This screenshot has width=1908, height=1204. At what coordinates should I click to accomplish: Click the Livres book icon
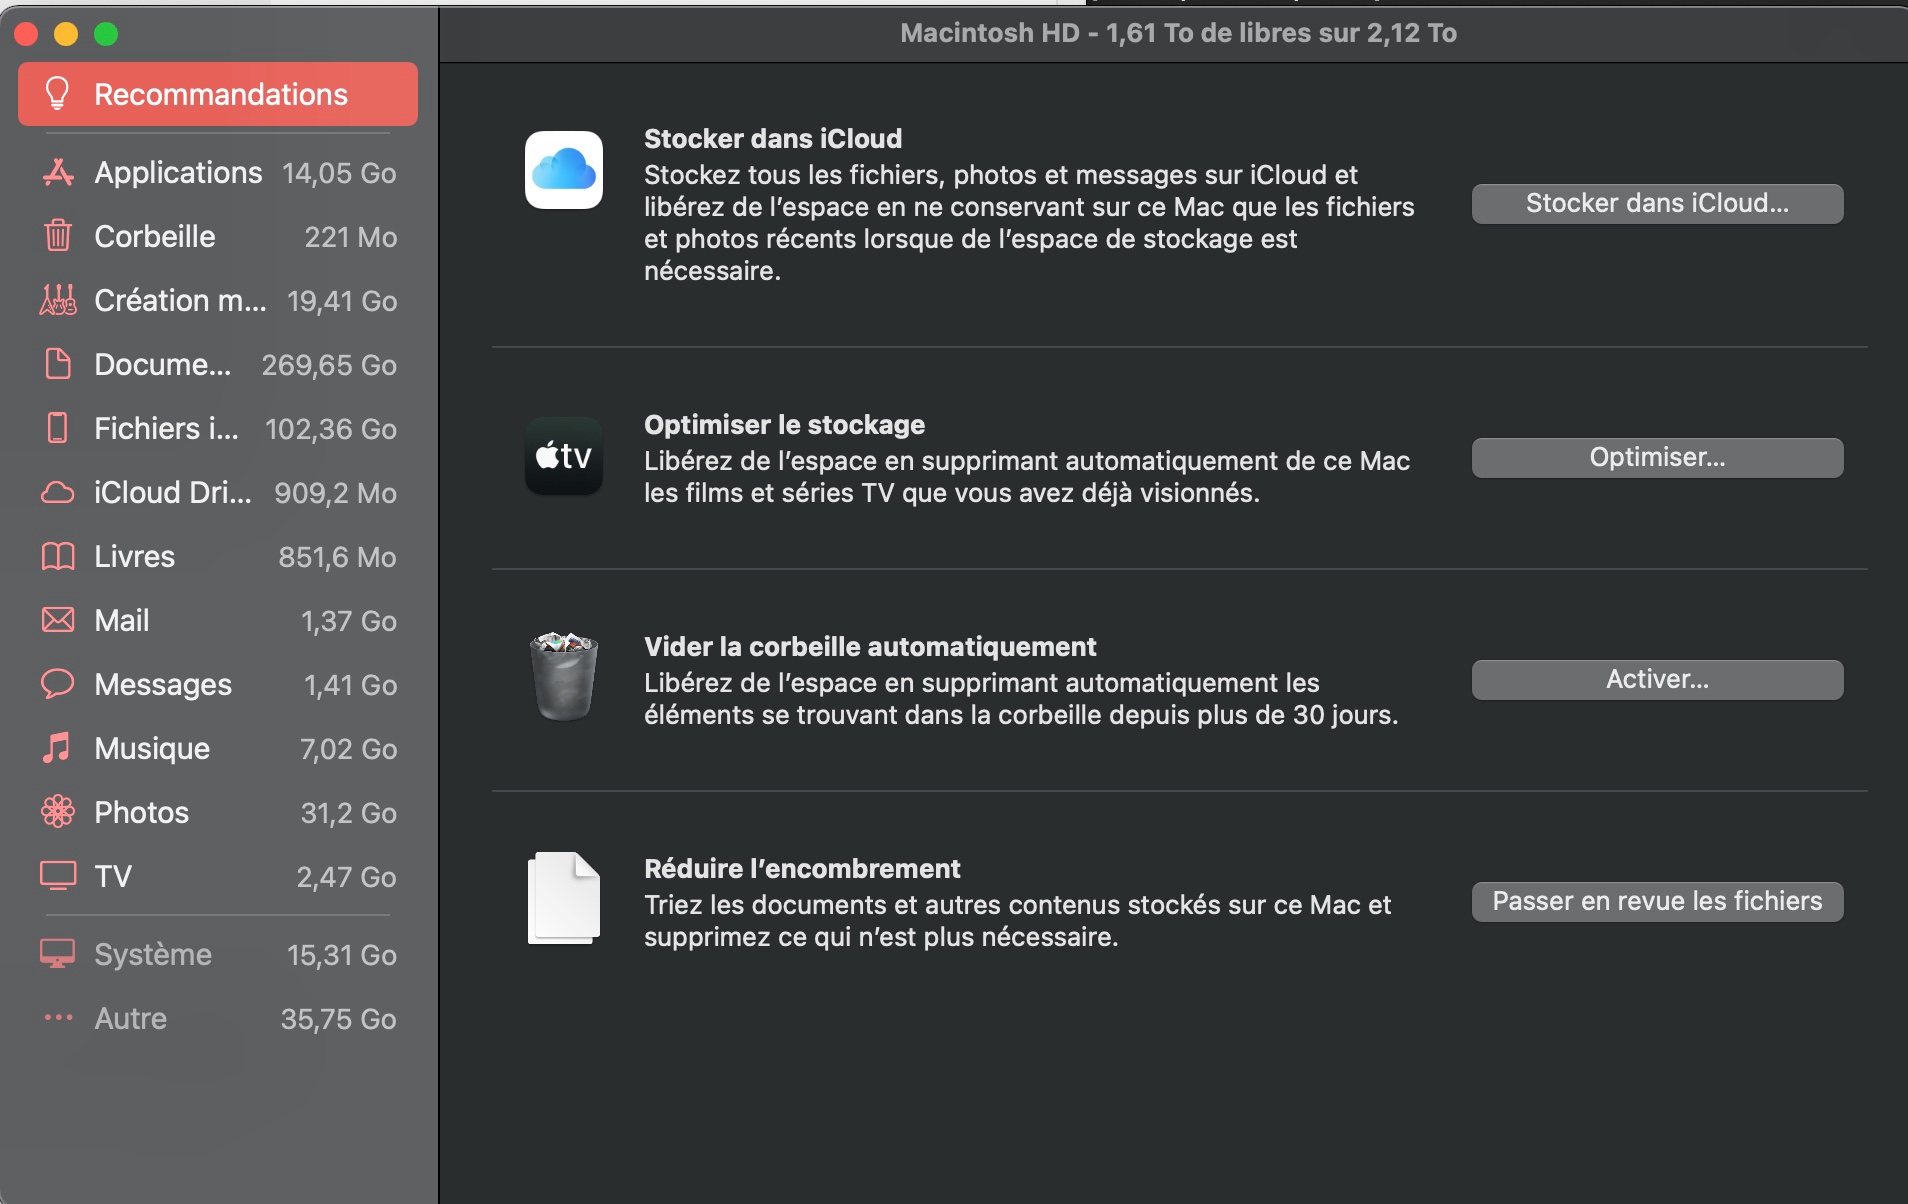point(58,556)
